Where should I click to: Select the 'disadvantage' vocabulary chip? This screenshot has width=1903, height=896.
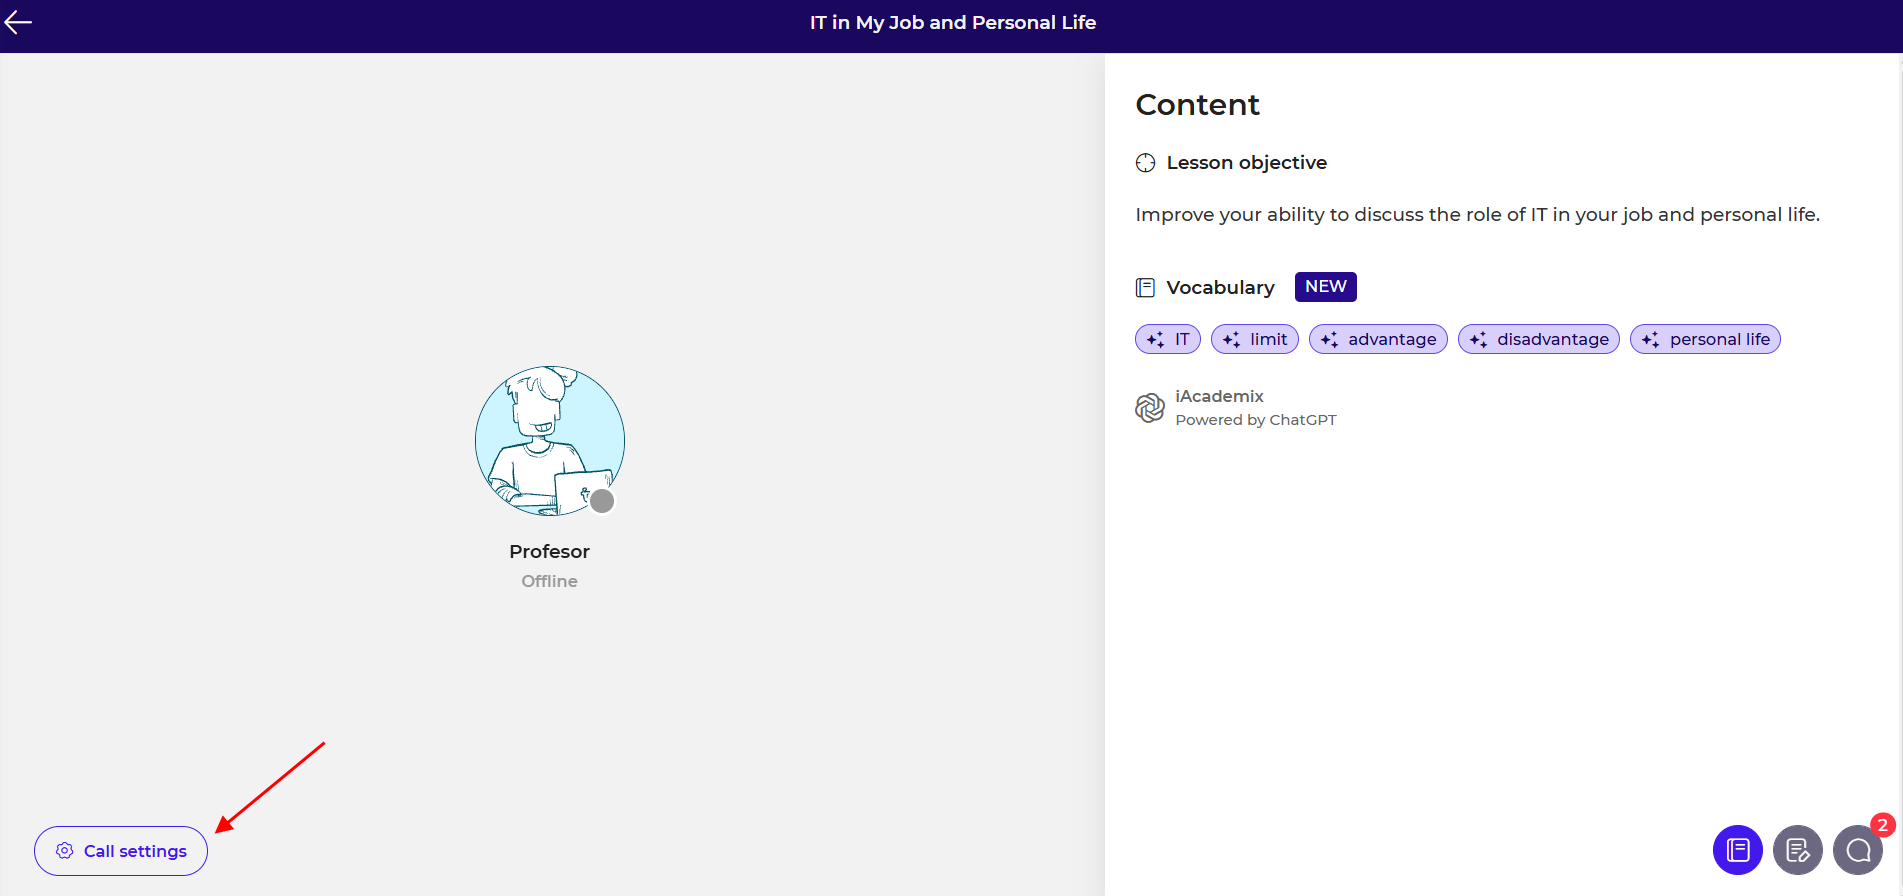tap(1538, 339)
